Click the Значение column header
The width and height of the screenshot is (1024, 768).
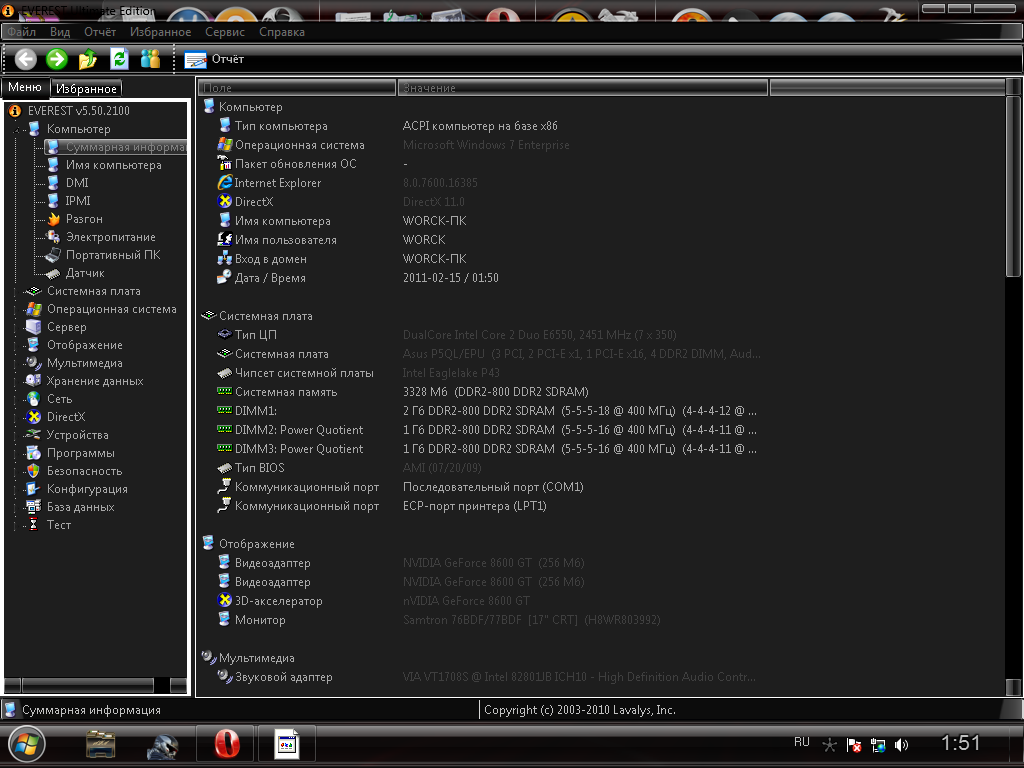583,88
